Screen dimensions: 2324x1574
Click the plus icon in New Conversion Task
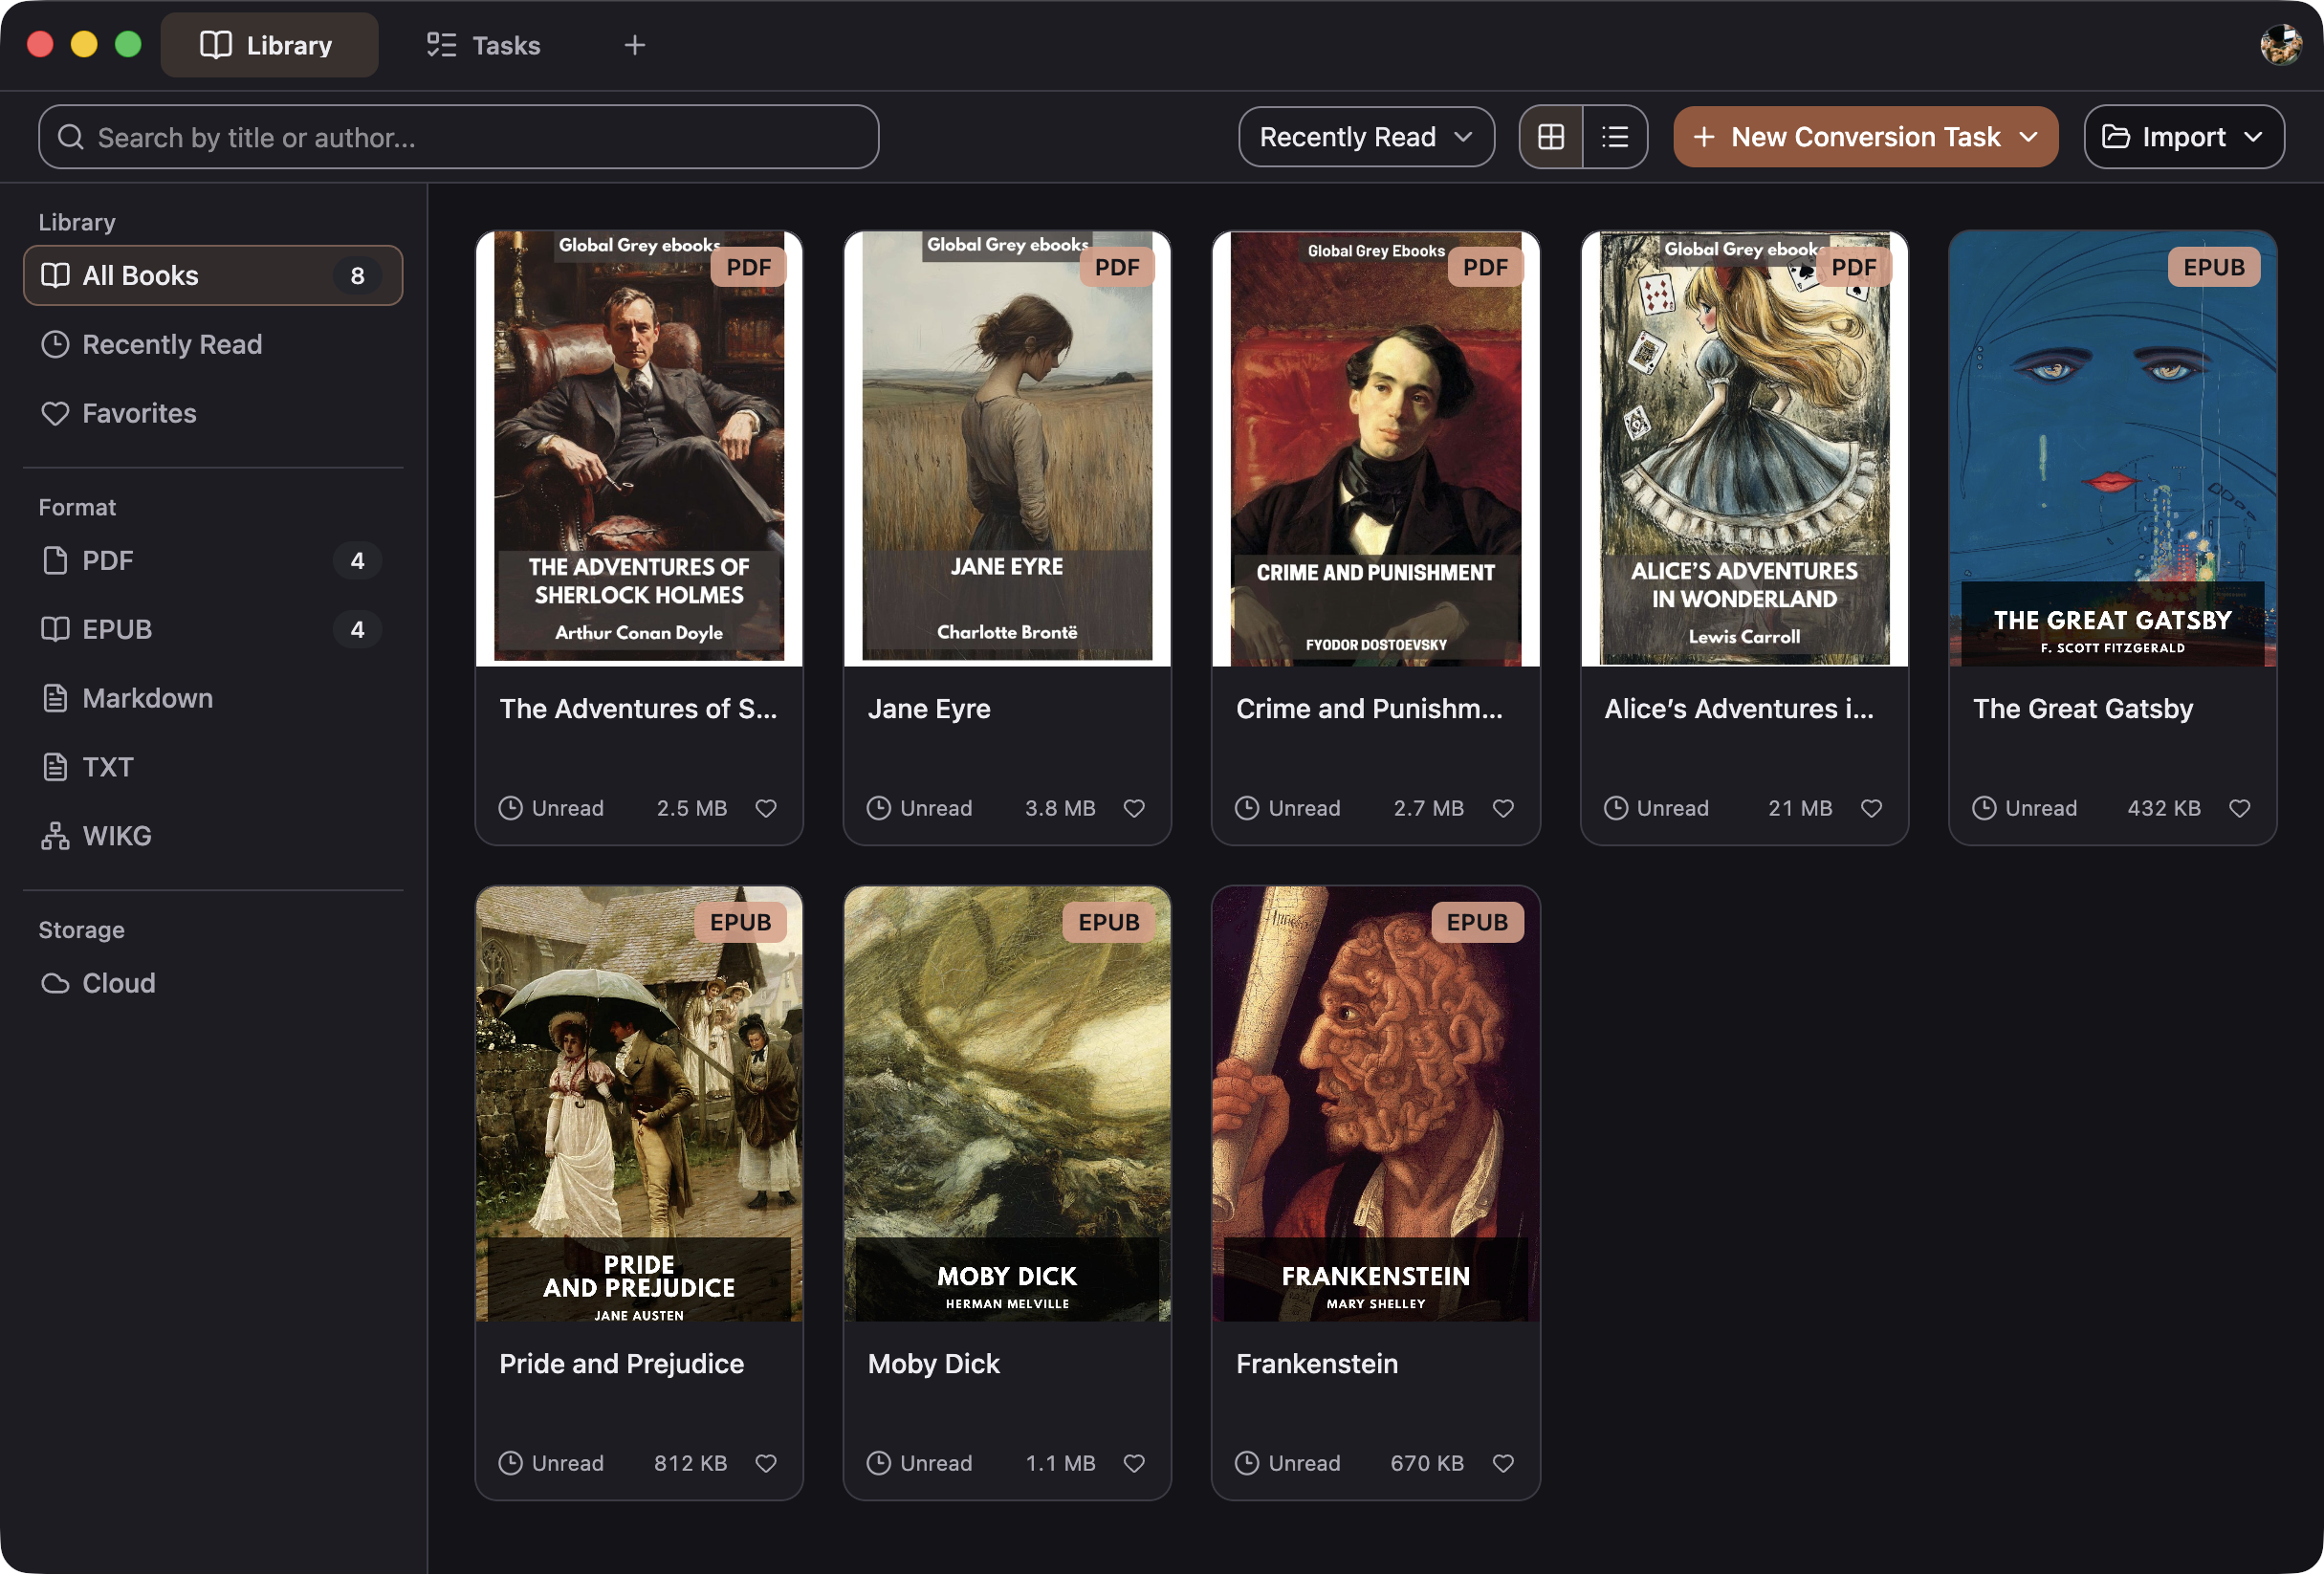1704,137
